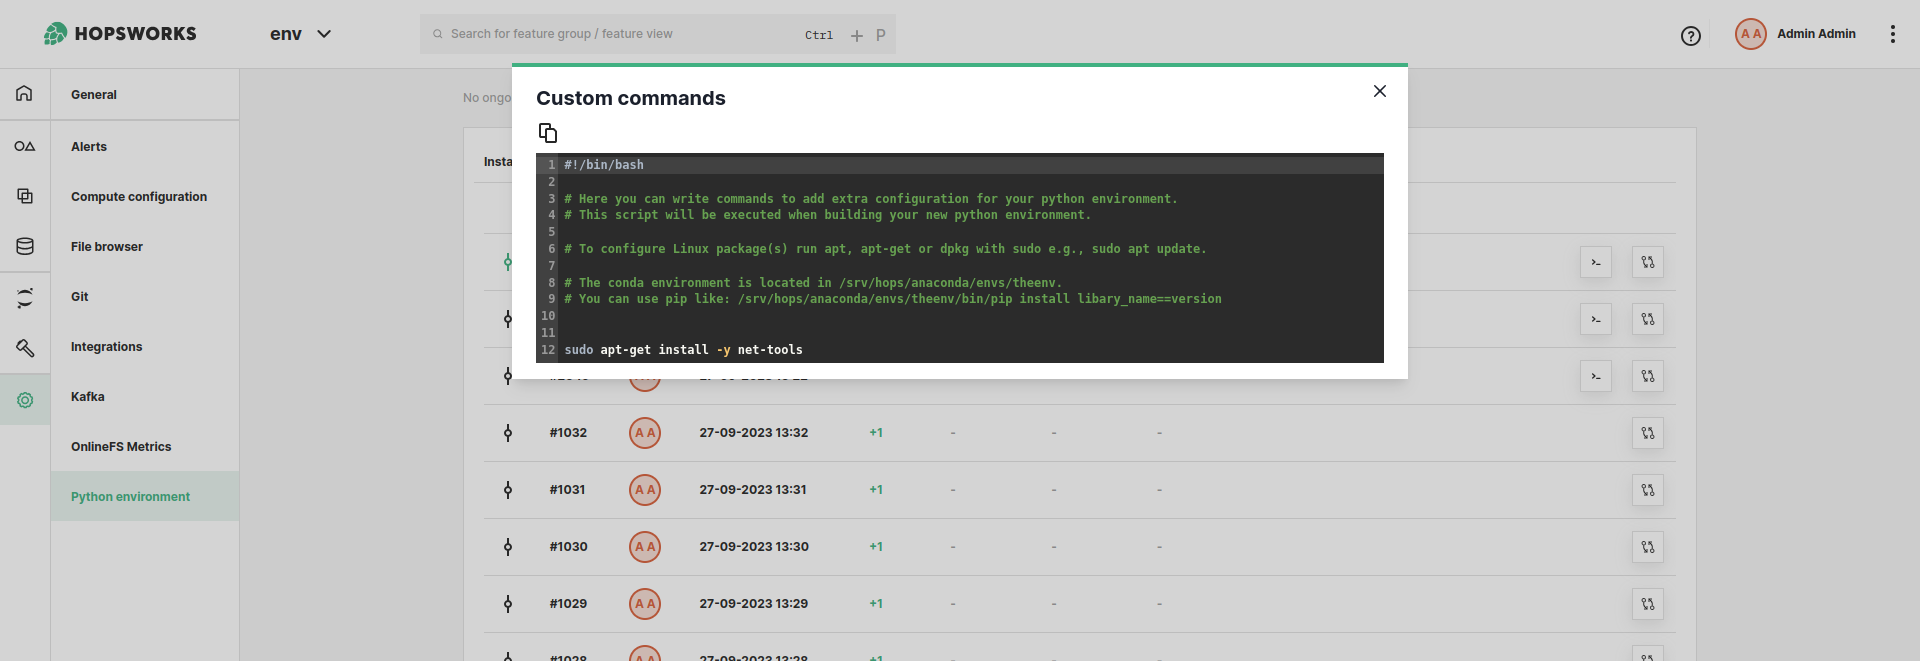The image size is (1920, 661).
Task: Open the Admin Admin avatar menu
Action: click(1750, 34)
